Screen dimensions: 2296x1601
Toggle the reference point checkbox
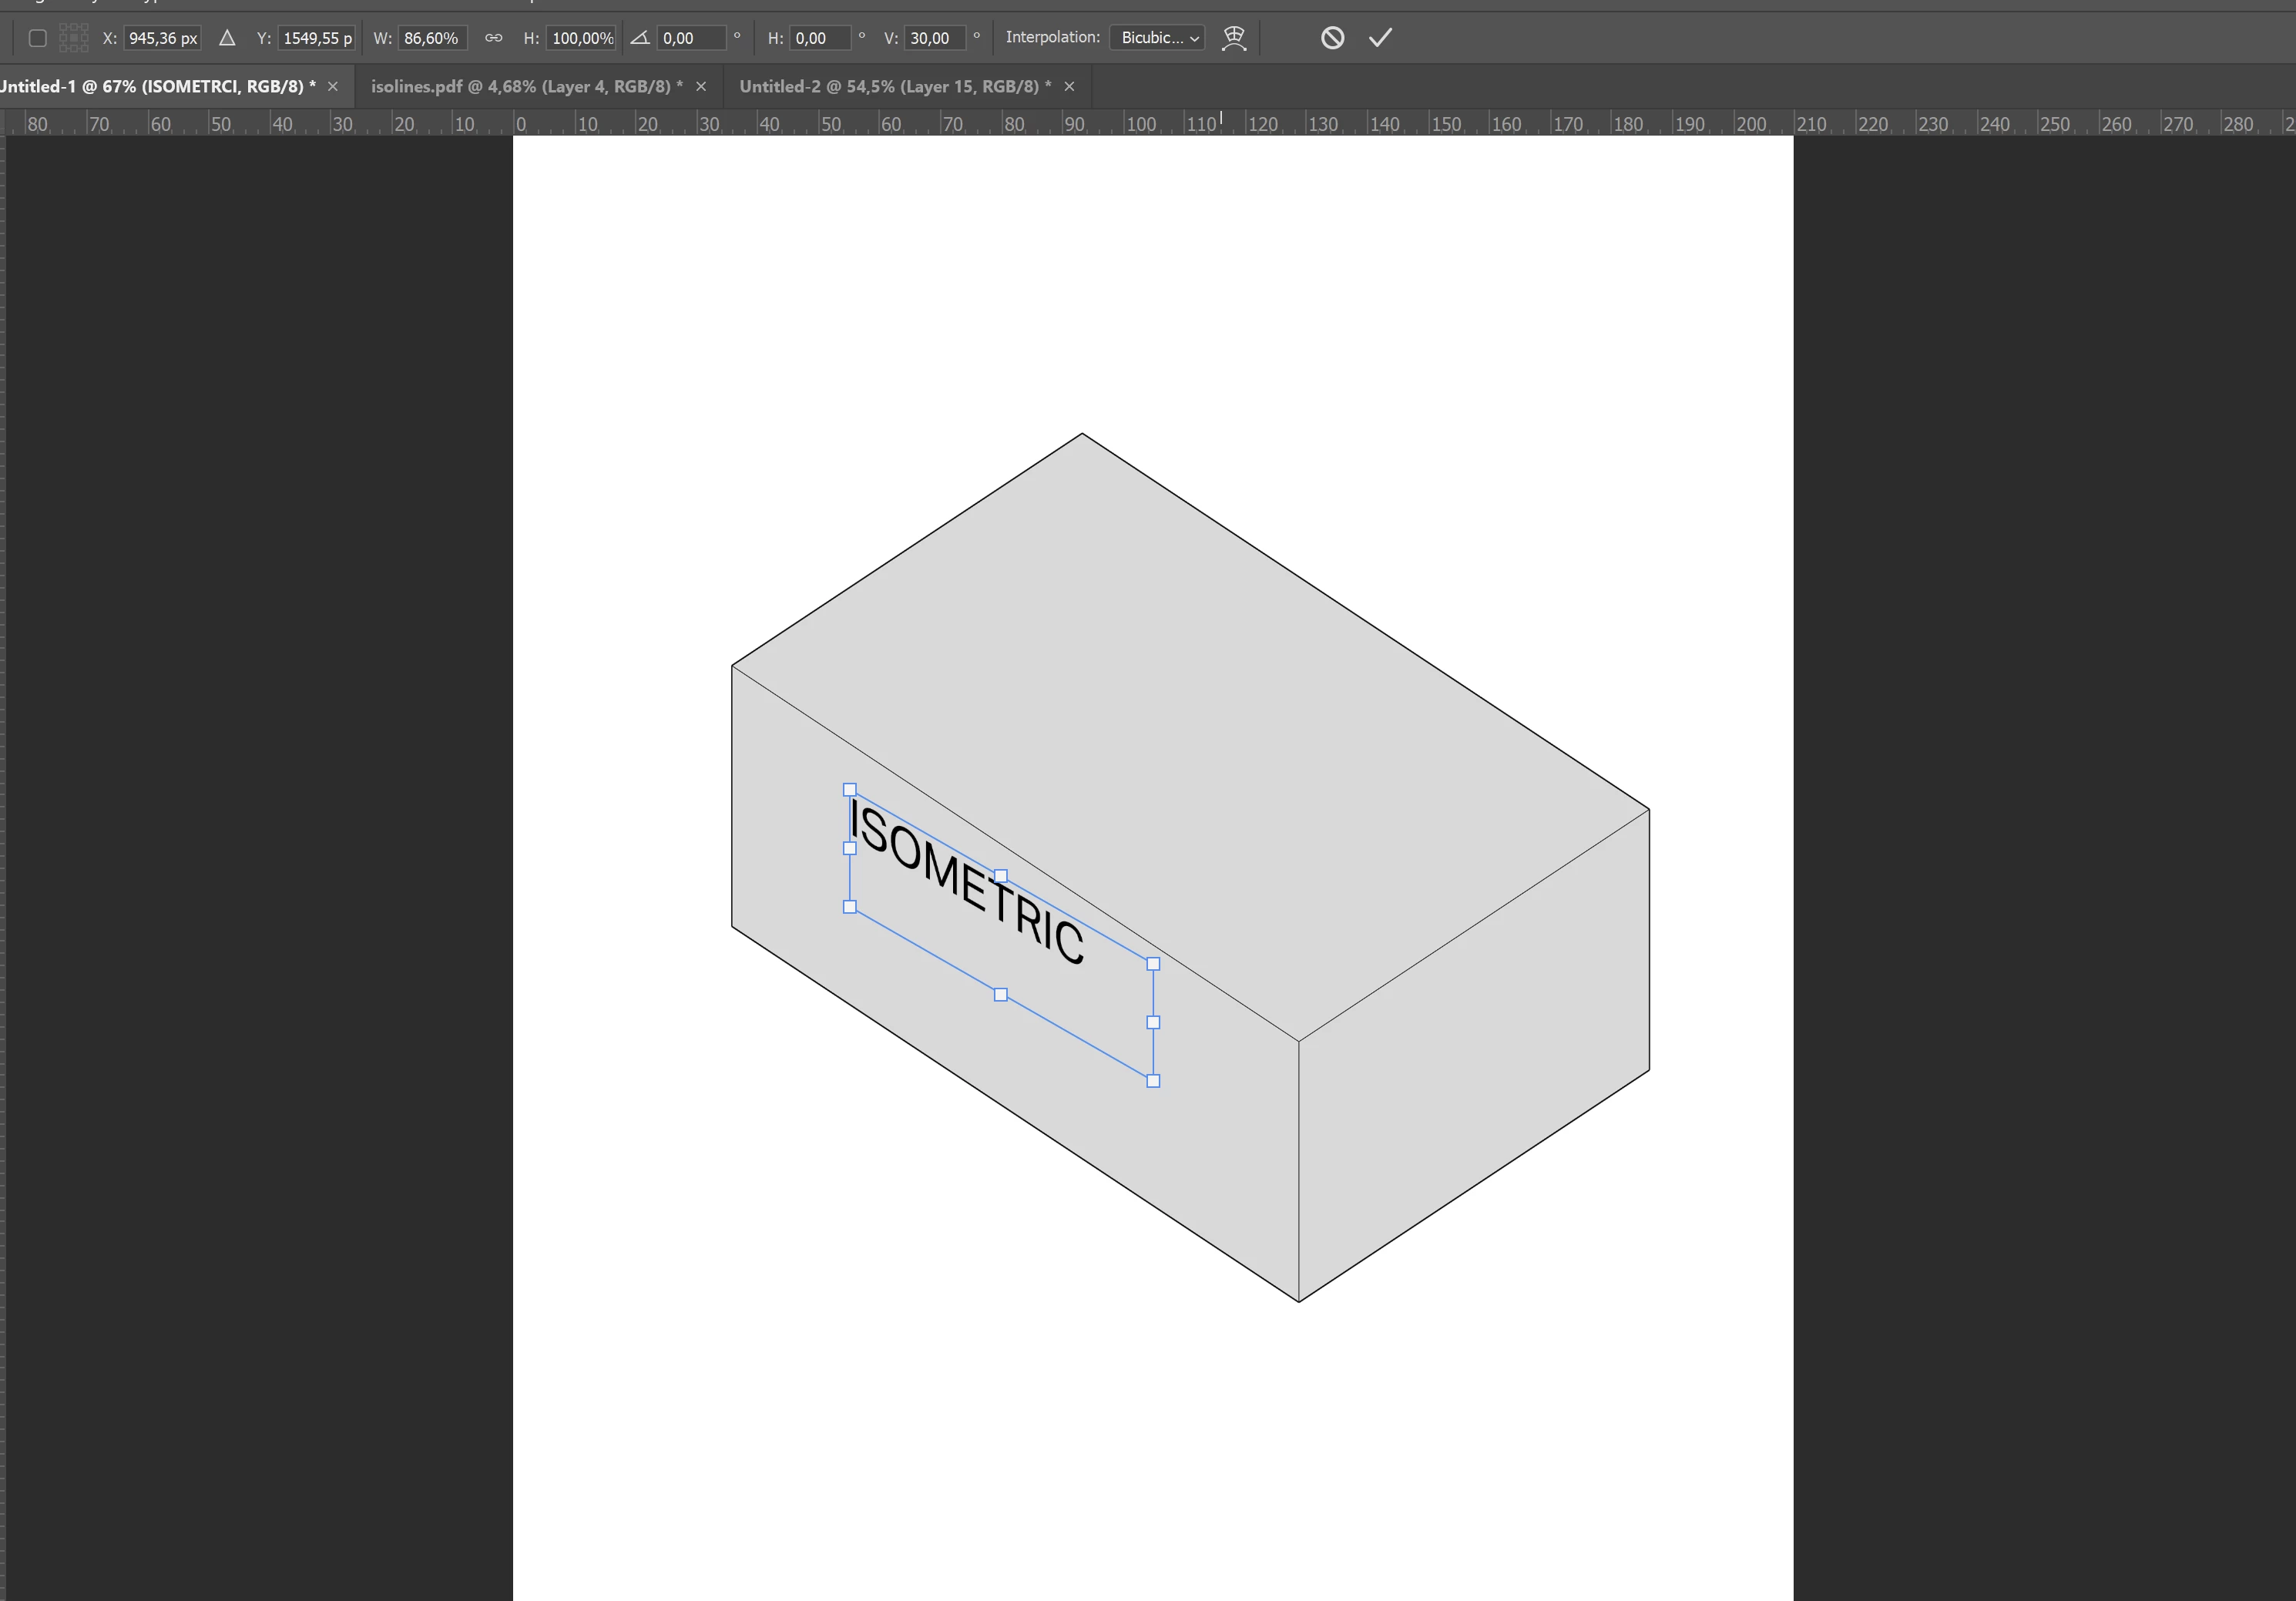coord(38,38)
